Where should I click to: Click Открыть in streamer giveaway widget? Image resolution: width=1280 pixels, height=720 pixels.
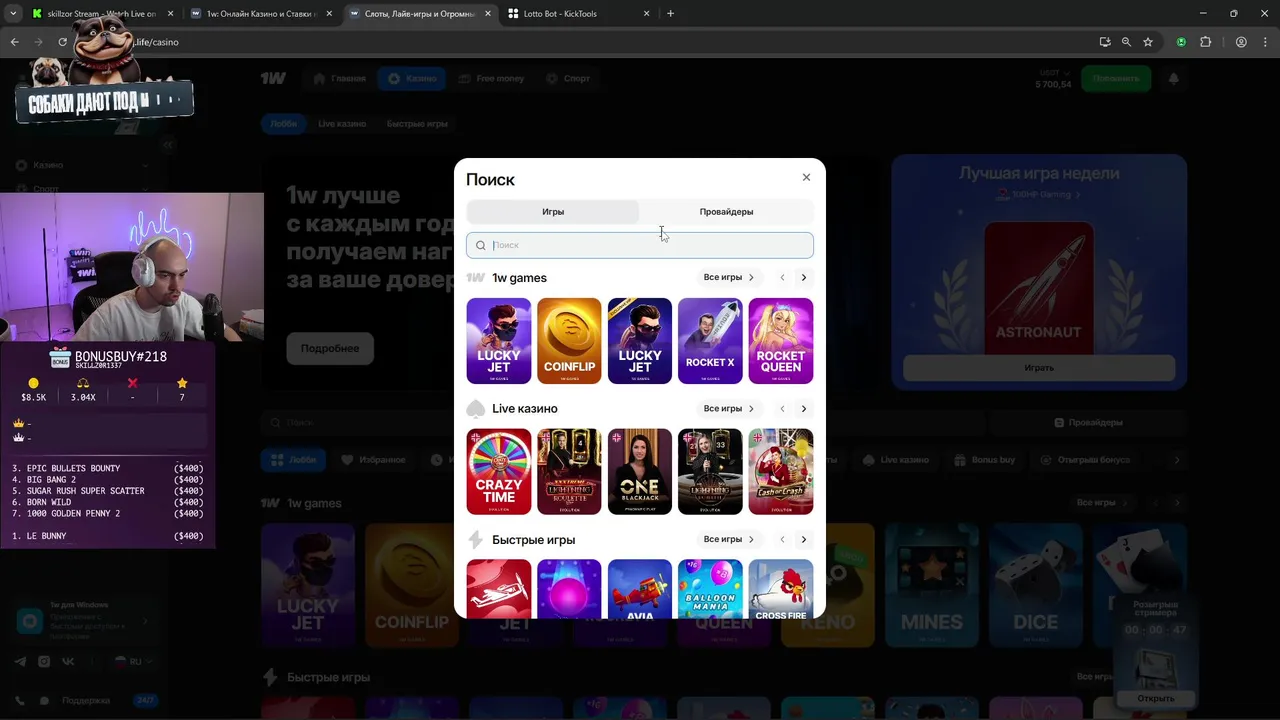click(x=1155, y=698)
